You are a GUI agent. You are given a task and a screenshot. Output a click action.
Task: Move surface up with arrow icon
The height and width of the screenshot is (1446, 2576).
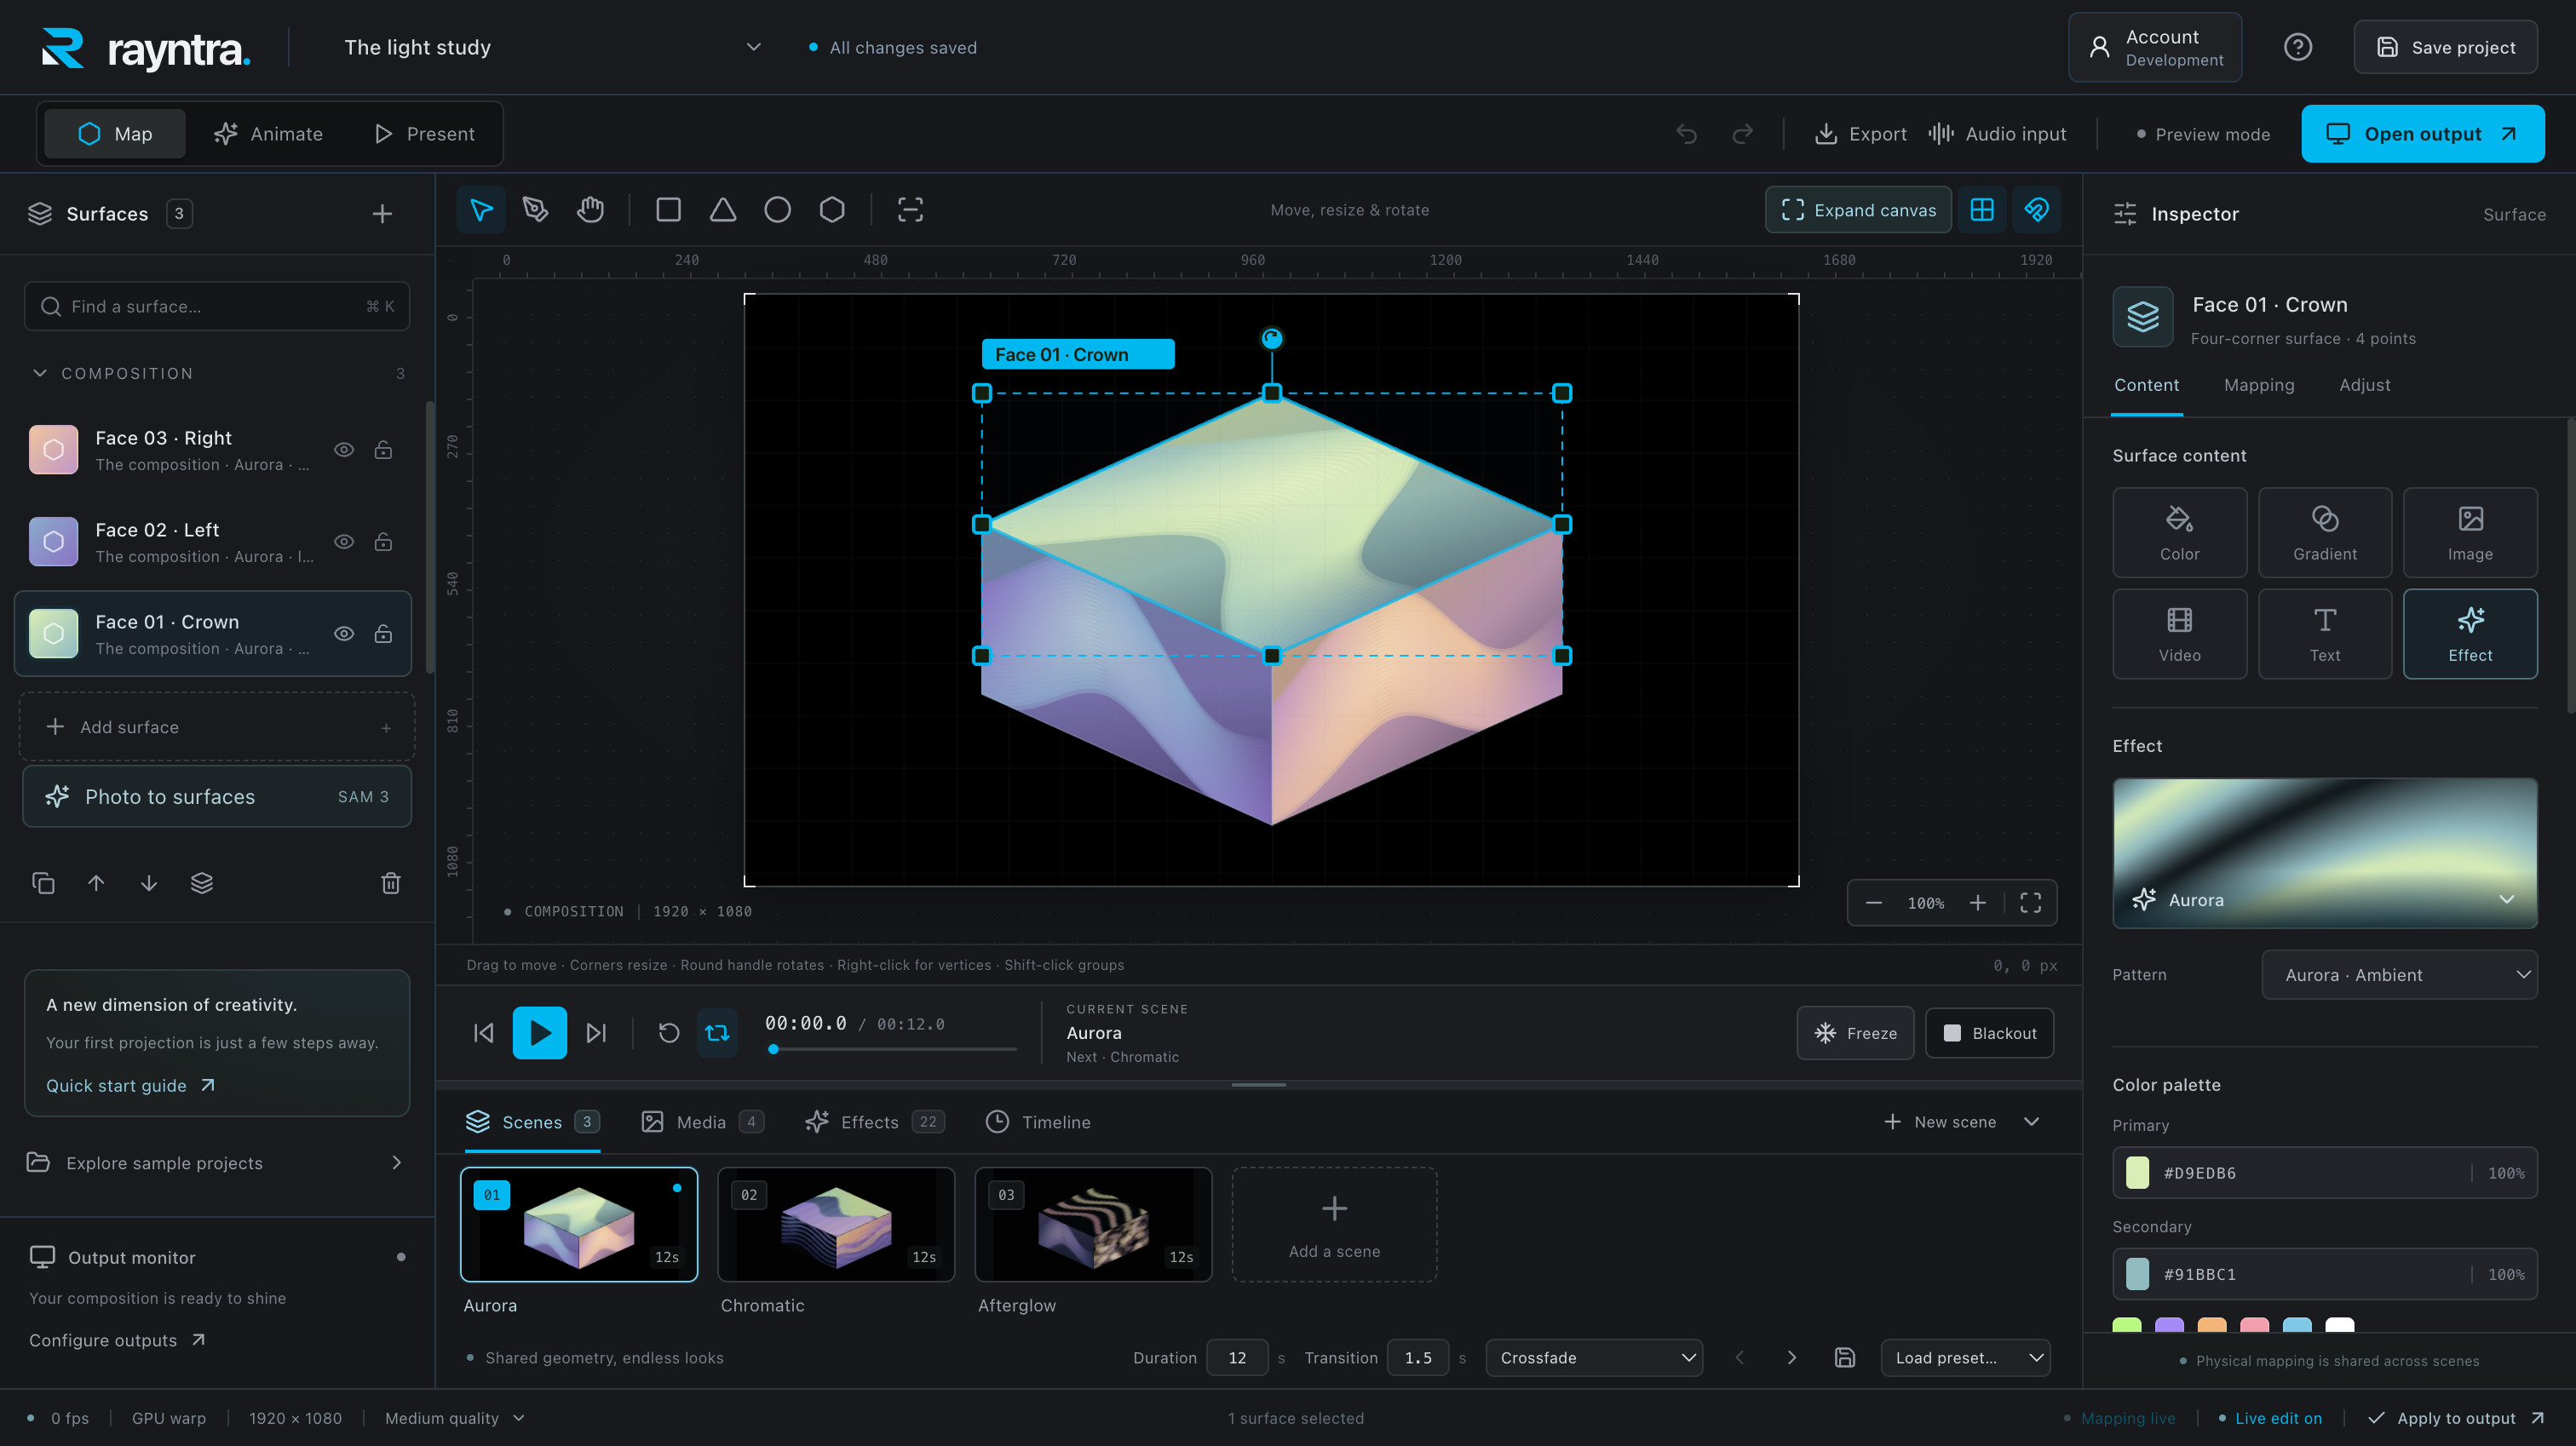click(96, 883)
